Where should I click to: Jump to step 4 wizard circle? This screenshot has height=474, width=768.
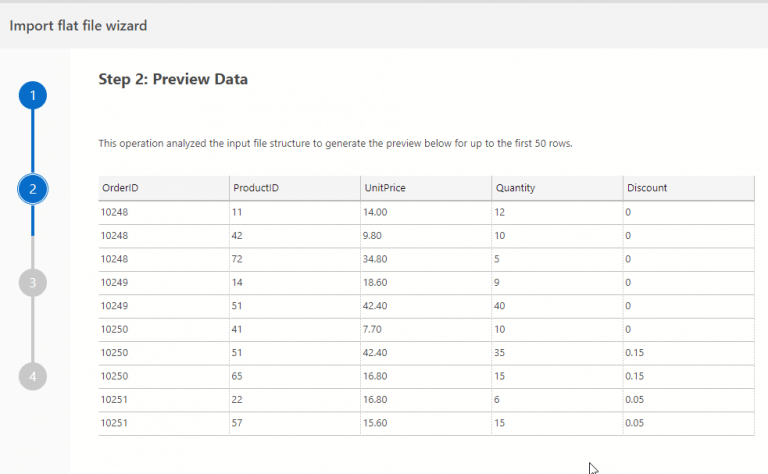33,376
